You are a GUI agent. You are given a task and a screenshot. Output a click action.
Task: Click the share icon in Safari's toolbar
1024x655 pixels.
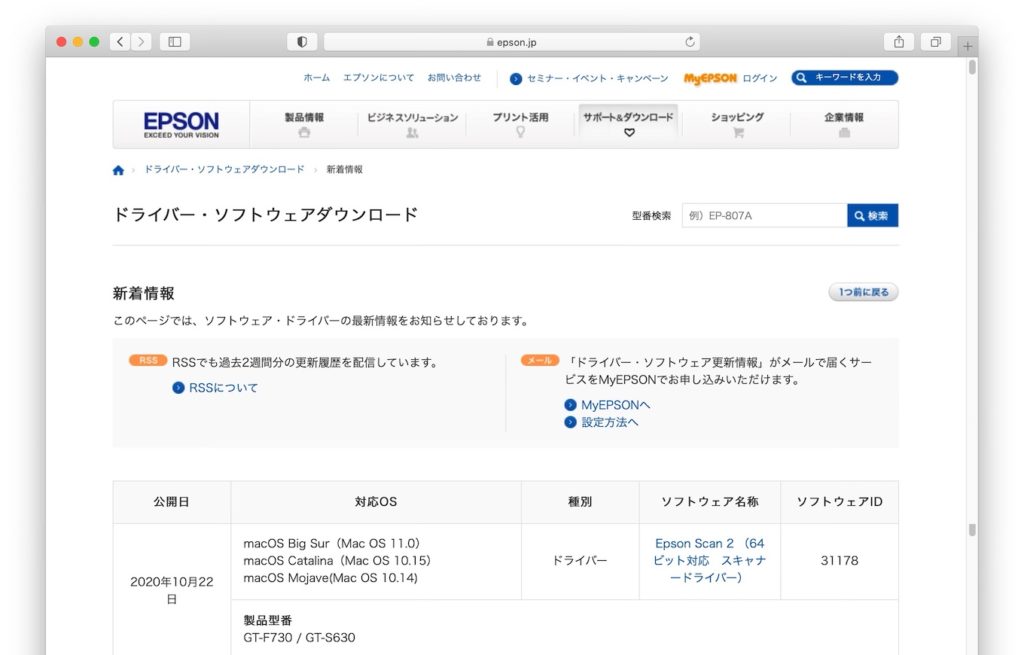click(x=898, y=42)
